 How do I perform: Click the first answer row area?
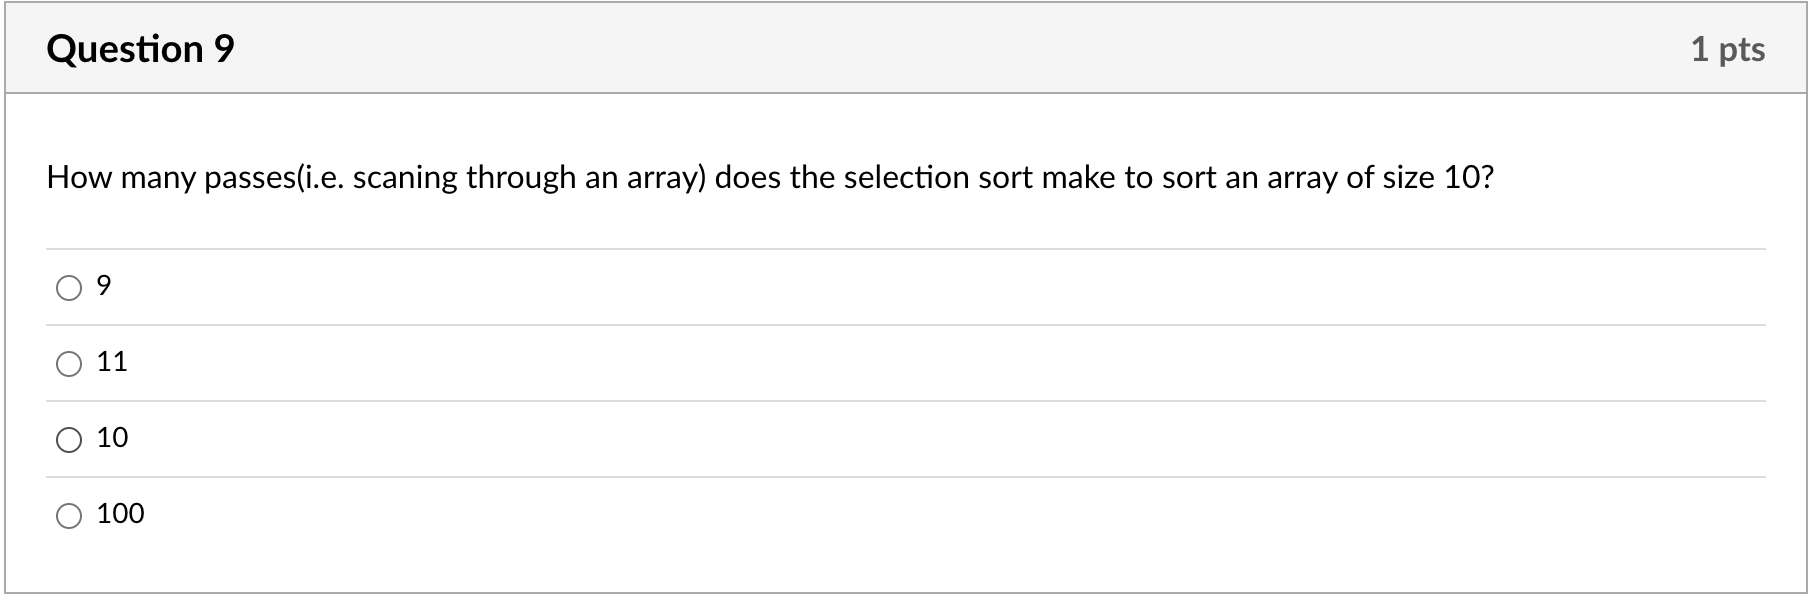[900, 287]
